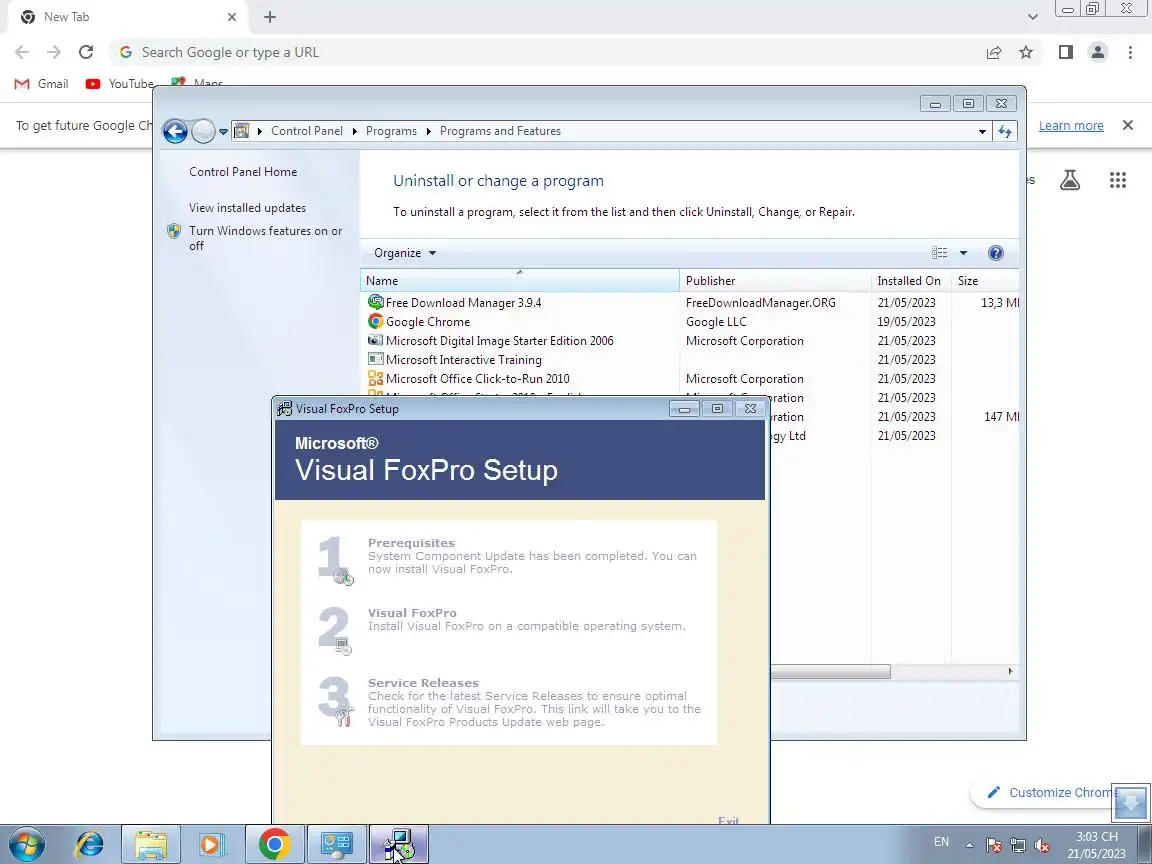Launch Windows Media Player from taskbar
This screenshot has height=864, width=1152.
tap(210, 844)
